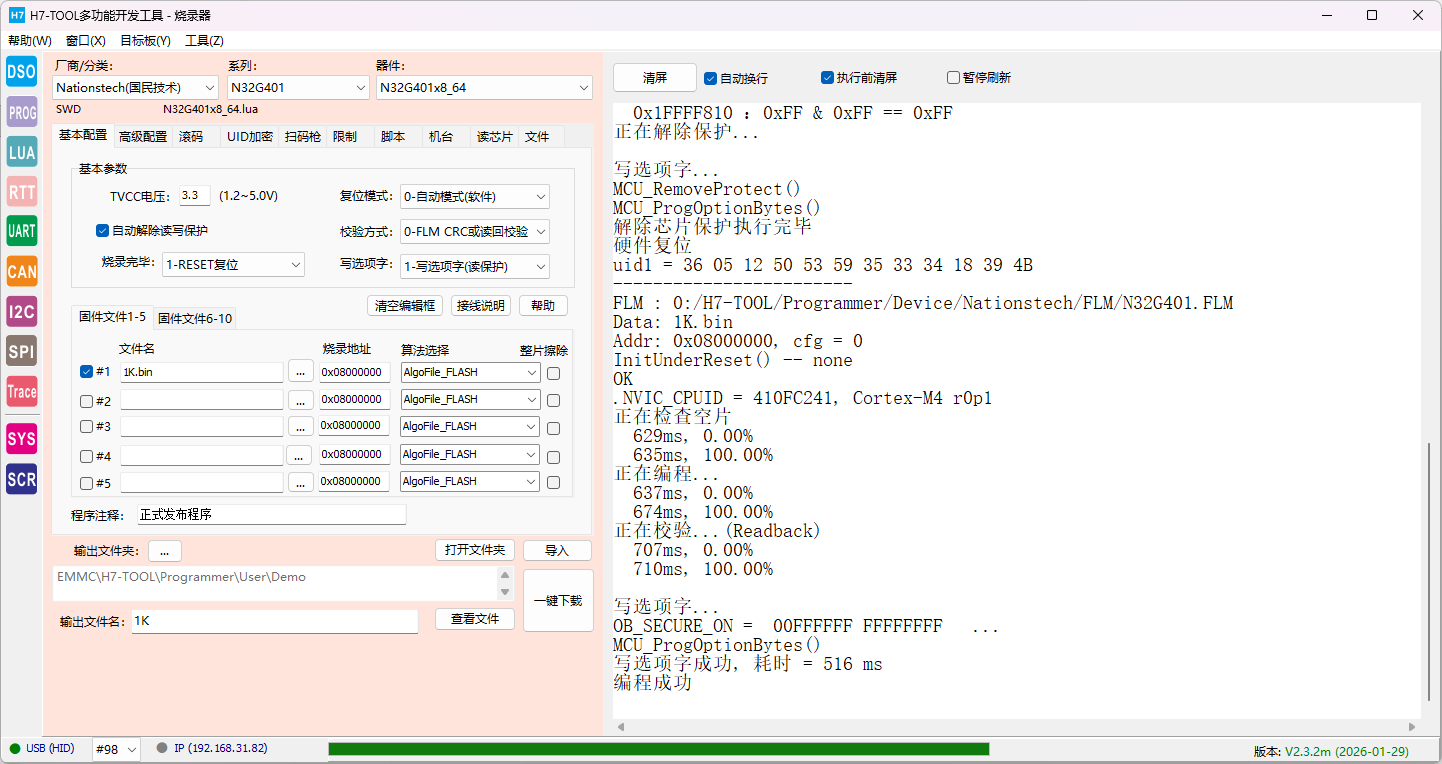Click the CAN bus sidebar icon
Image resolution: width=1442 pixels, height=764 pixels.
(21, 271)
